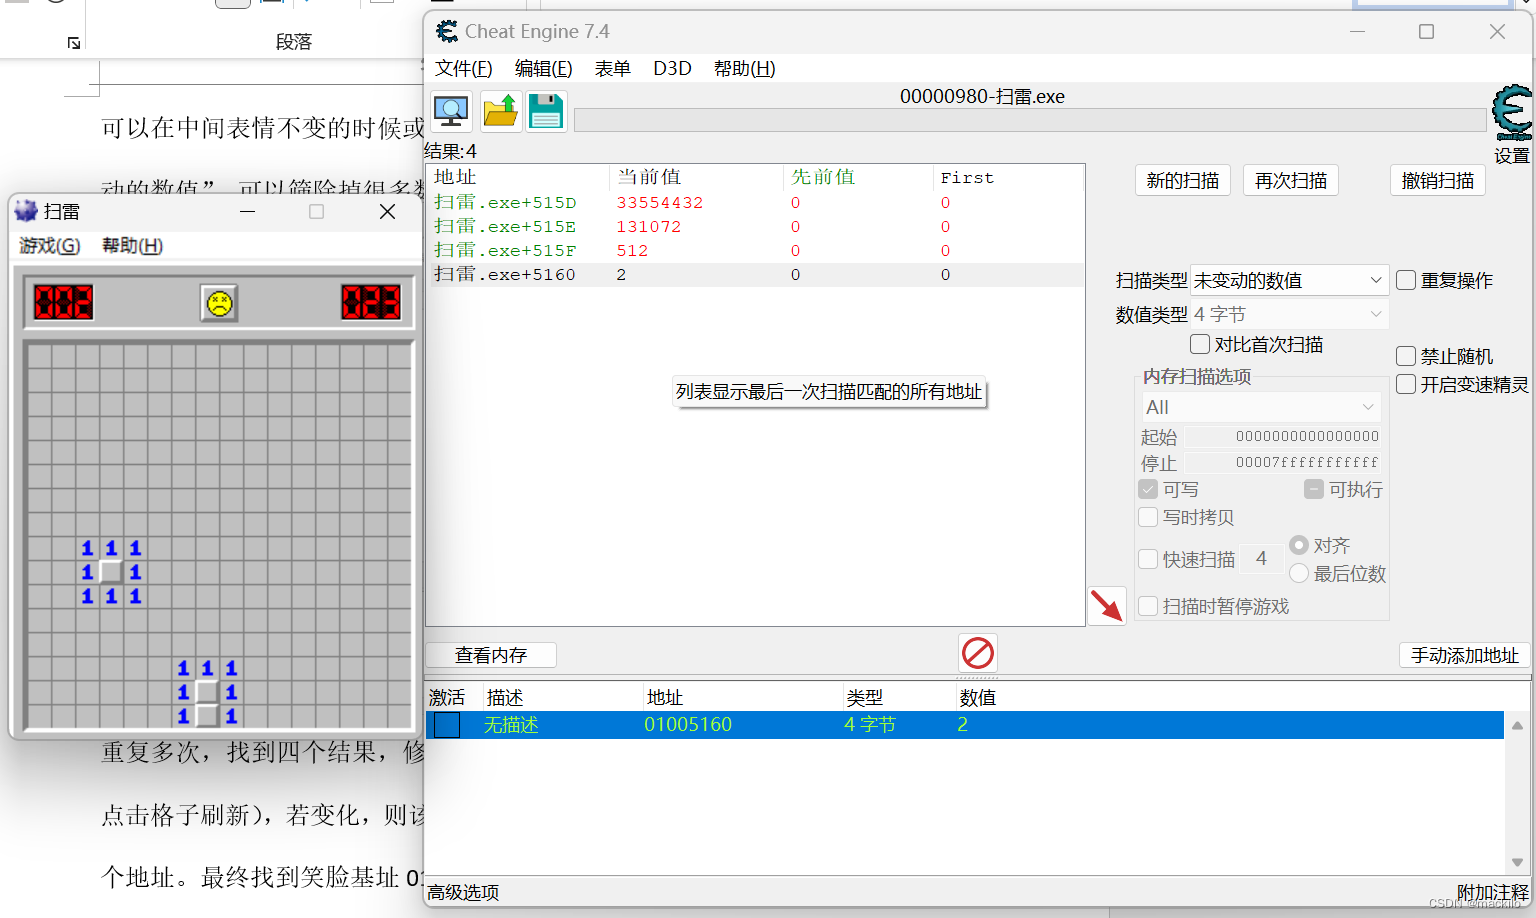This screenshot has height=918, width=1536.
Task: Toggle the 可执行 checkbox
Action: (1314, 490)
